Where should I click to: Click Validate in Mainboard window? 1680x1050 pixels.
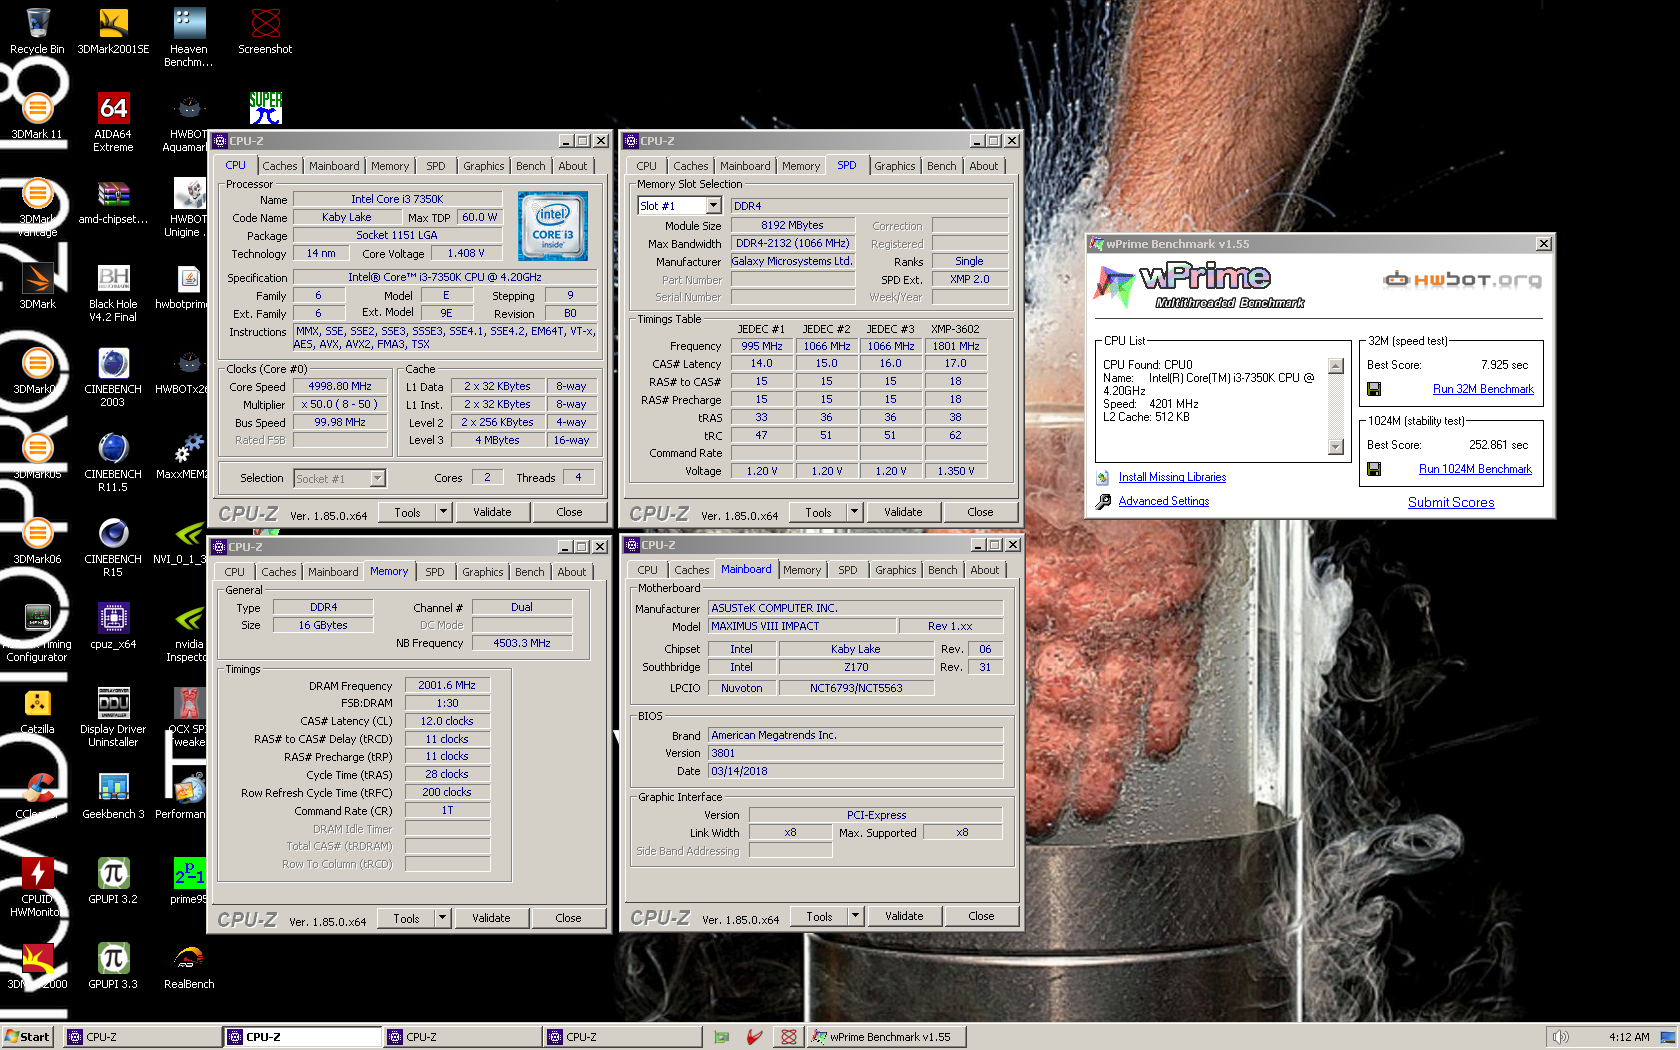904,916
